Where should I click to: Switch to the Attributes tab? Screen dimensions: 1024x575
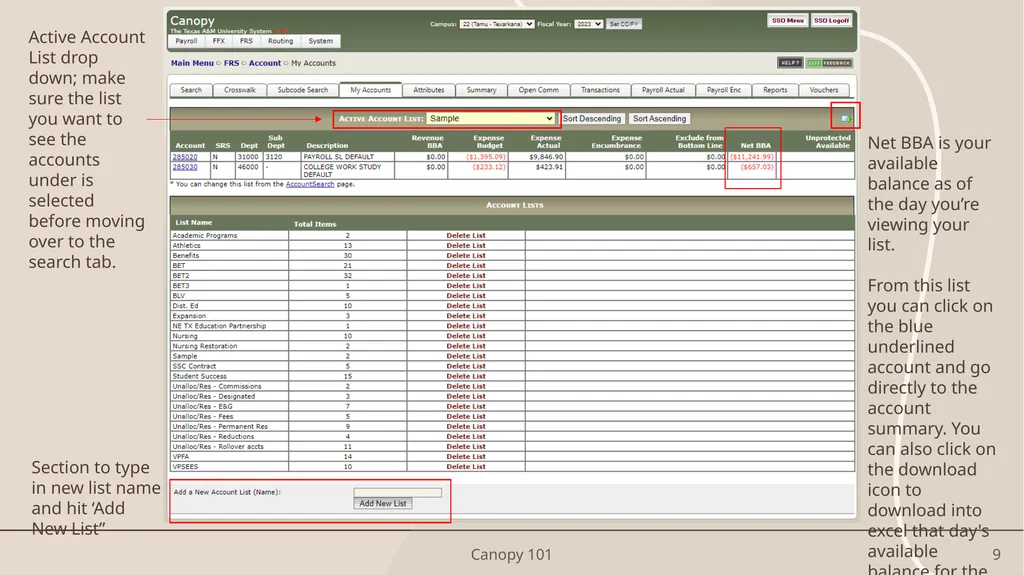(428, 90)
